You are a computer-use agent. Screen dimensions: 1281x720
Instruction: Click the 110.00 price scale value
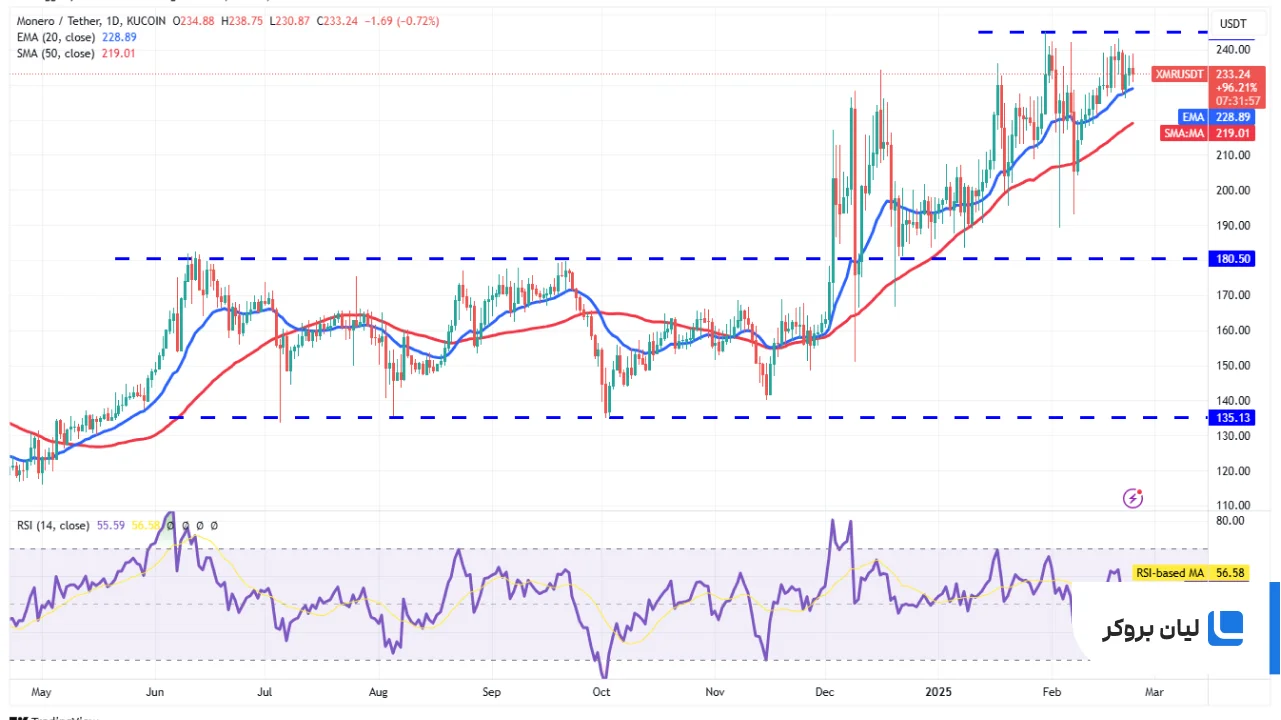tap(1231, 506)
